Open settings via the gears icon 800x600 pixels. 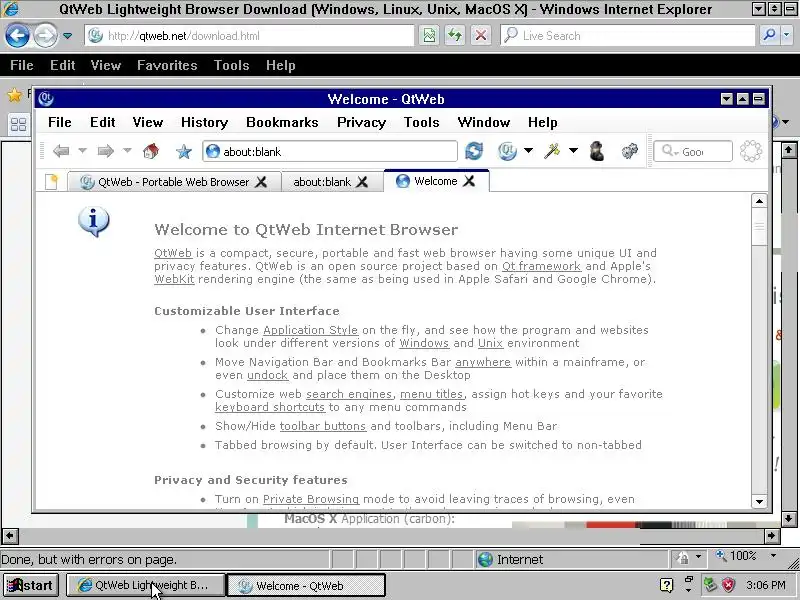coord(630,151)
